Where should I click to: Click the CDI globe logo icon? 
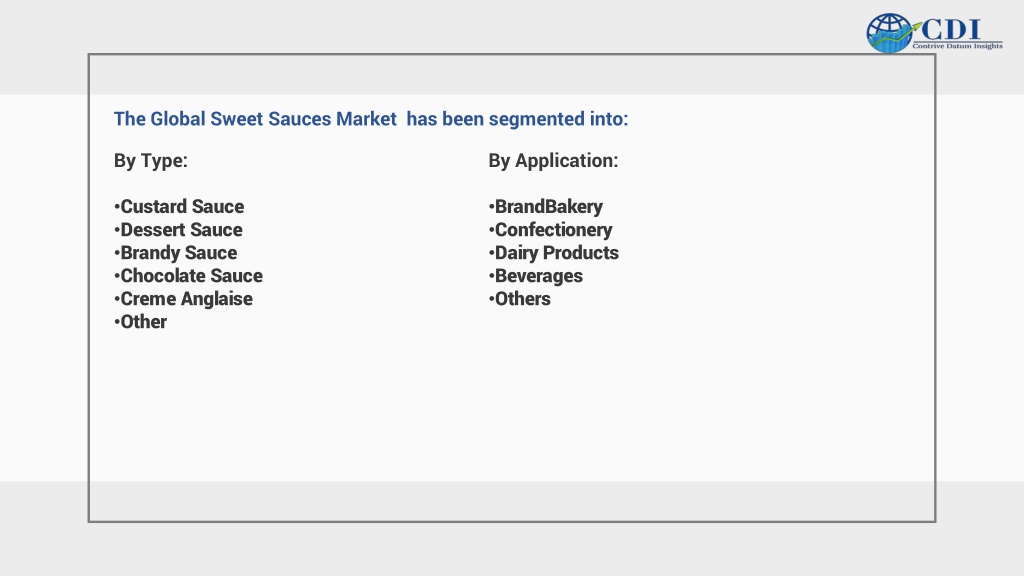pos(889,33)
